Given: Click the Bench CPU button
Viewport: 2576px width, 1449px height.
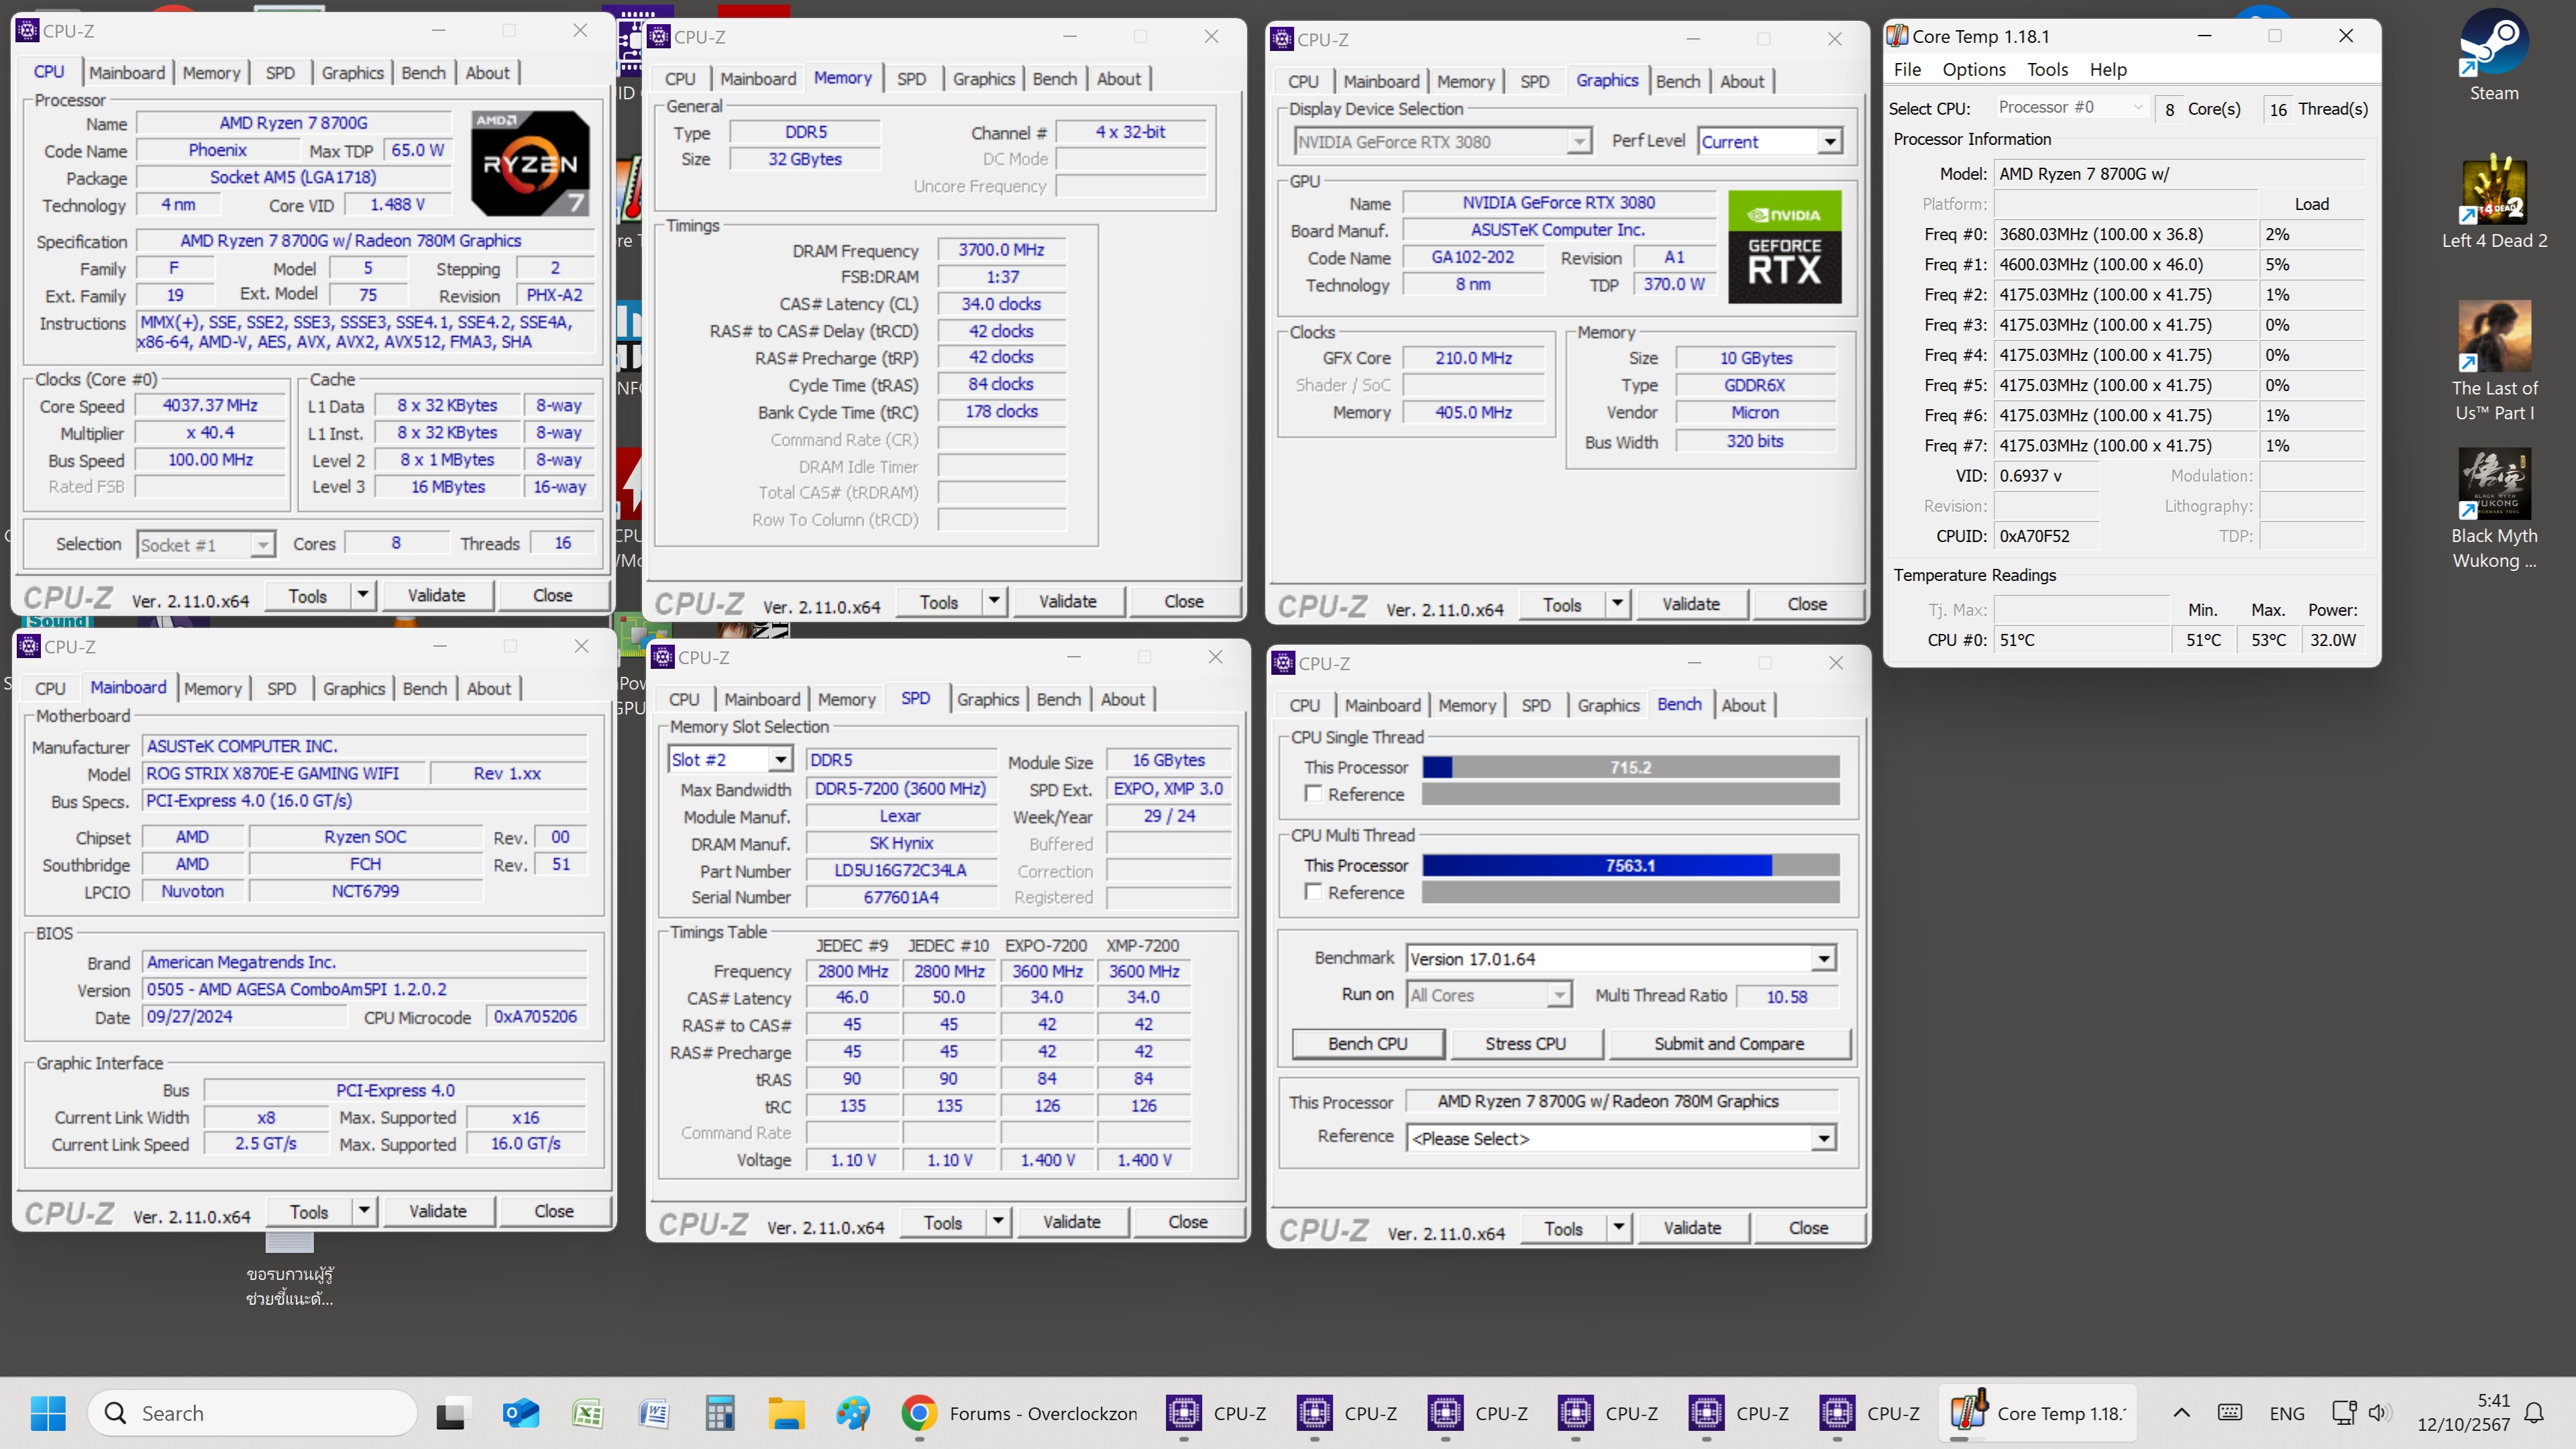Looking at the screenshot, I should pyautogui.click(x=1367, y=1043).
